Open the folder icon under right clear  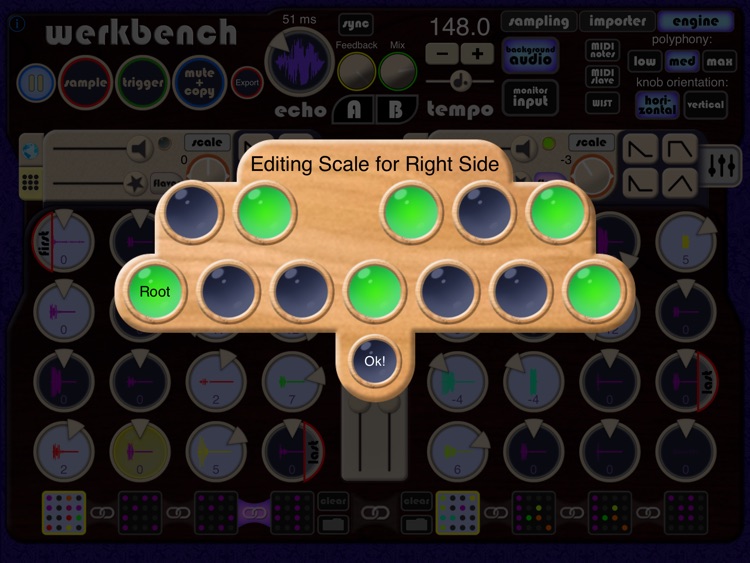click(x=416, y=524)
